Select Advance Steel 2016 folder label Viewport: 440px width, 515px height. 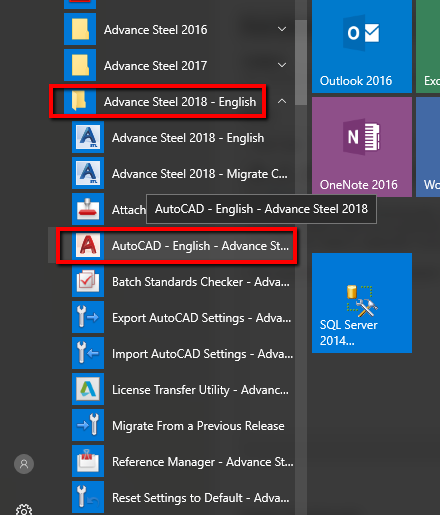[x=156, y=30]
